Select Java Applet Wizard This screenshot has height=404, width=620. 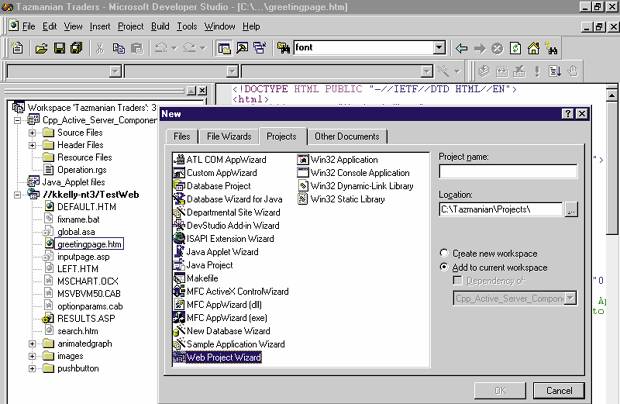[x=216, y=252]
